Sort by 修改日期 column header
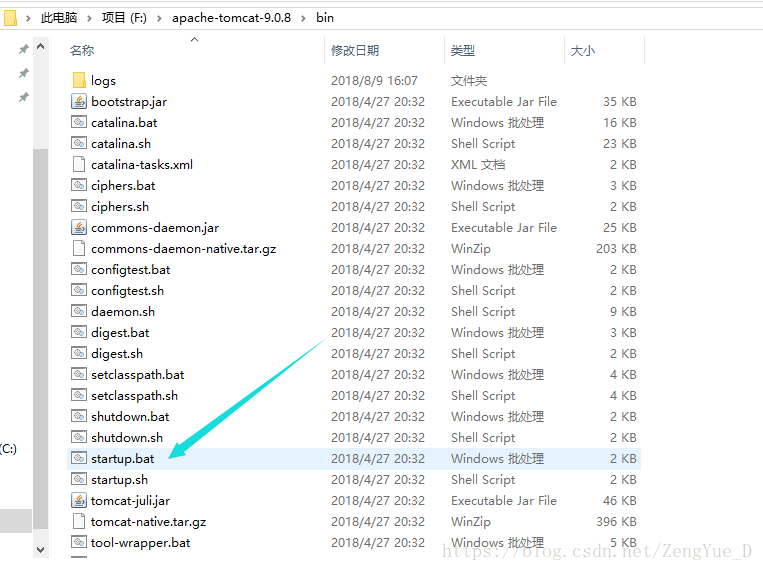This screenshot has height=571, width=763. (x=355, y=50)
